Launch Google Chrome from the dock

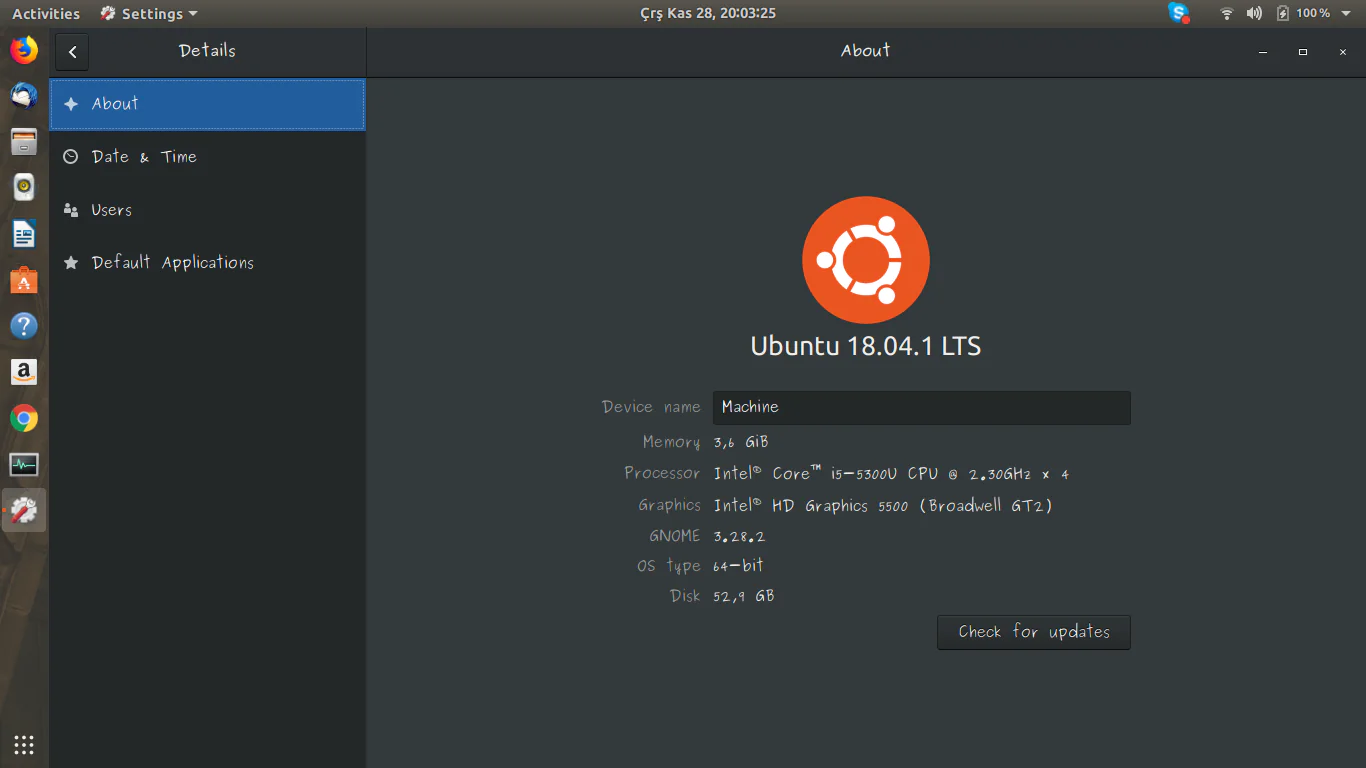click(x=24, y=418)
